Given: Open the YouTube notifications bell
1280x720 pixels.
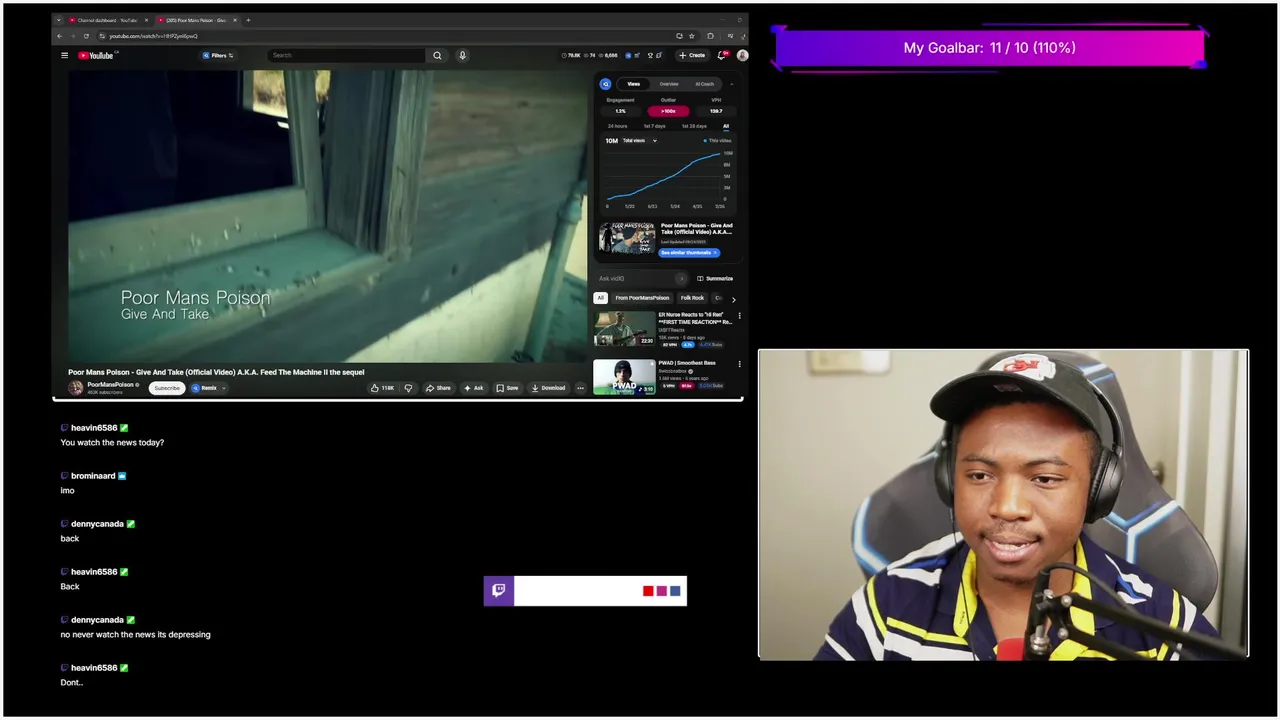Looking at the screenshot, I should pos(722,56).
